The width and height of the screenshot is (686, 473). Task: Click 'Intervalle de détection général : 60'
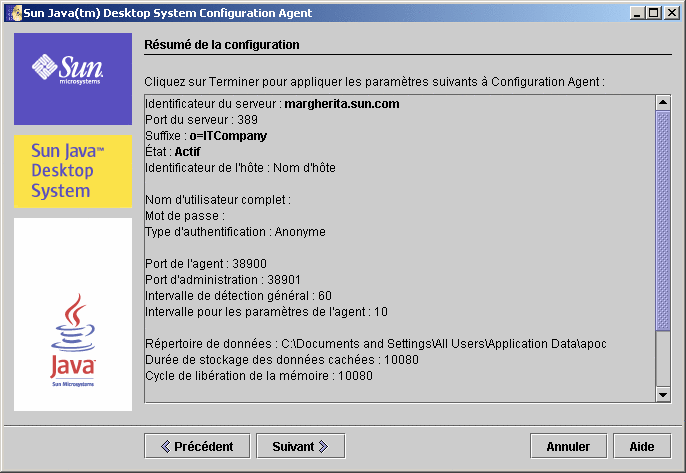[x=238, y=296]
